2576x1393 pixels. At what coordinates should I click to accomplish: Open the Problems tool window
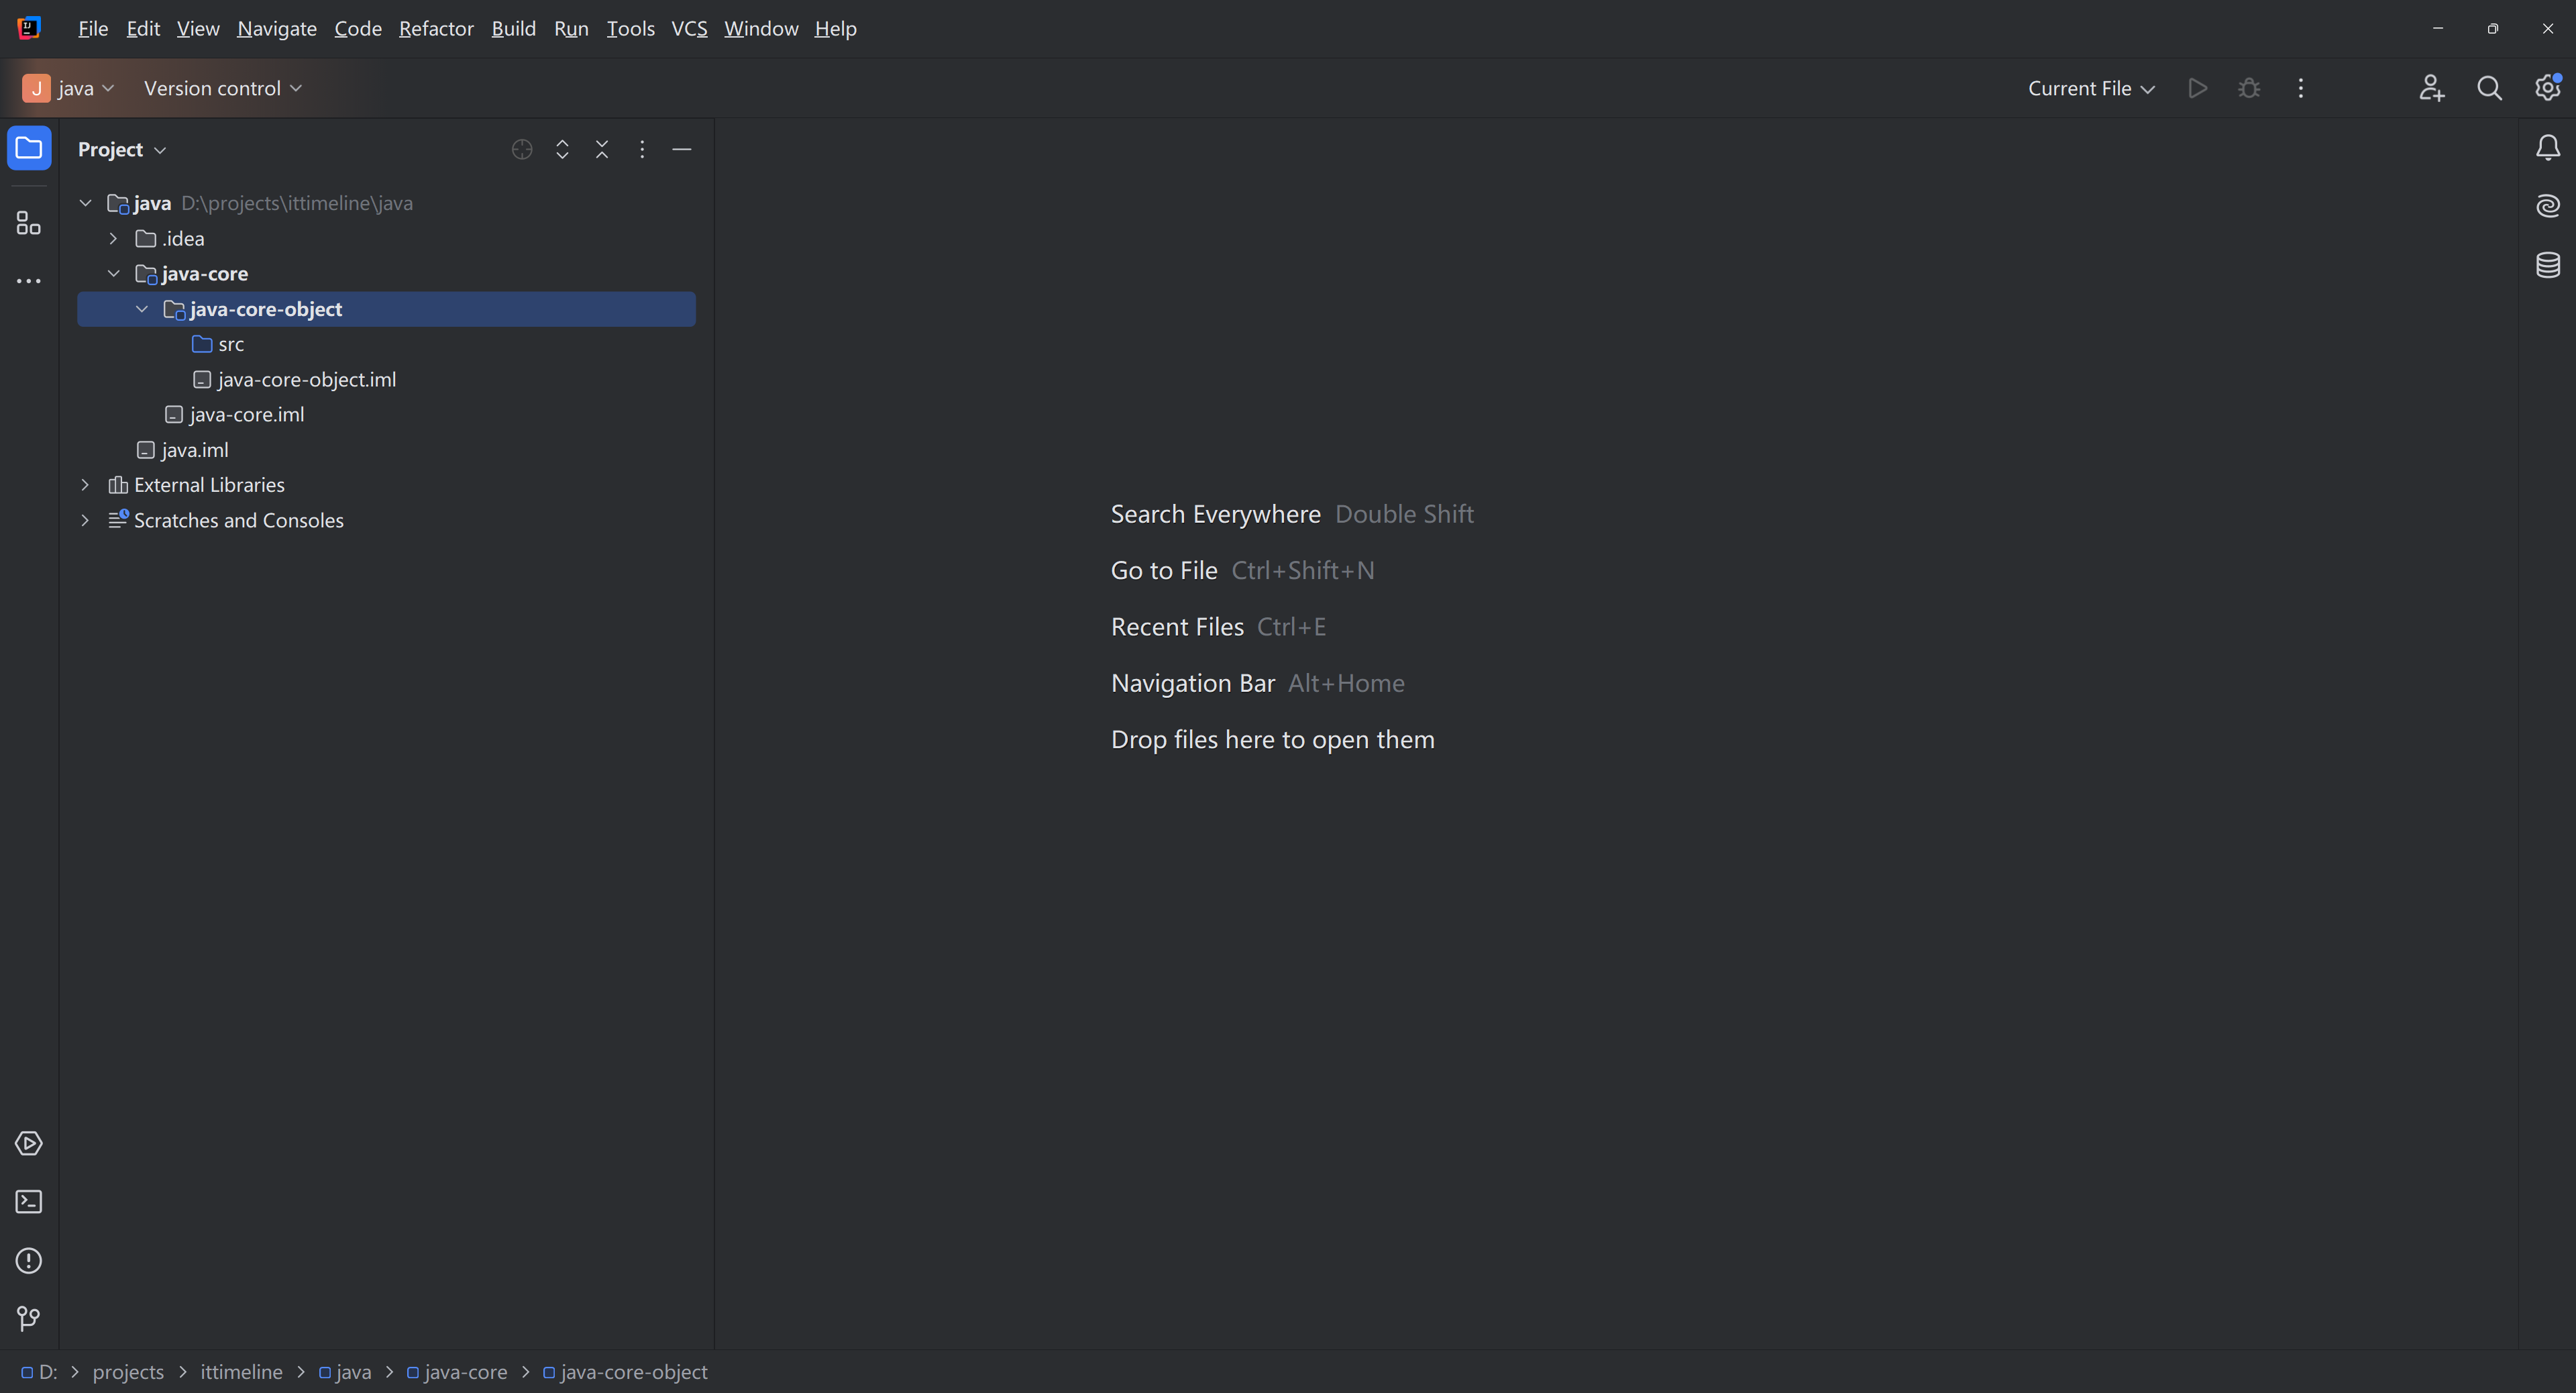coord(28,1261)
